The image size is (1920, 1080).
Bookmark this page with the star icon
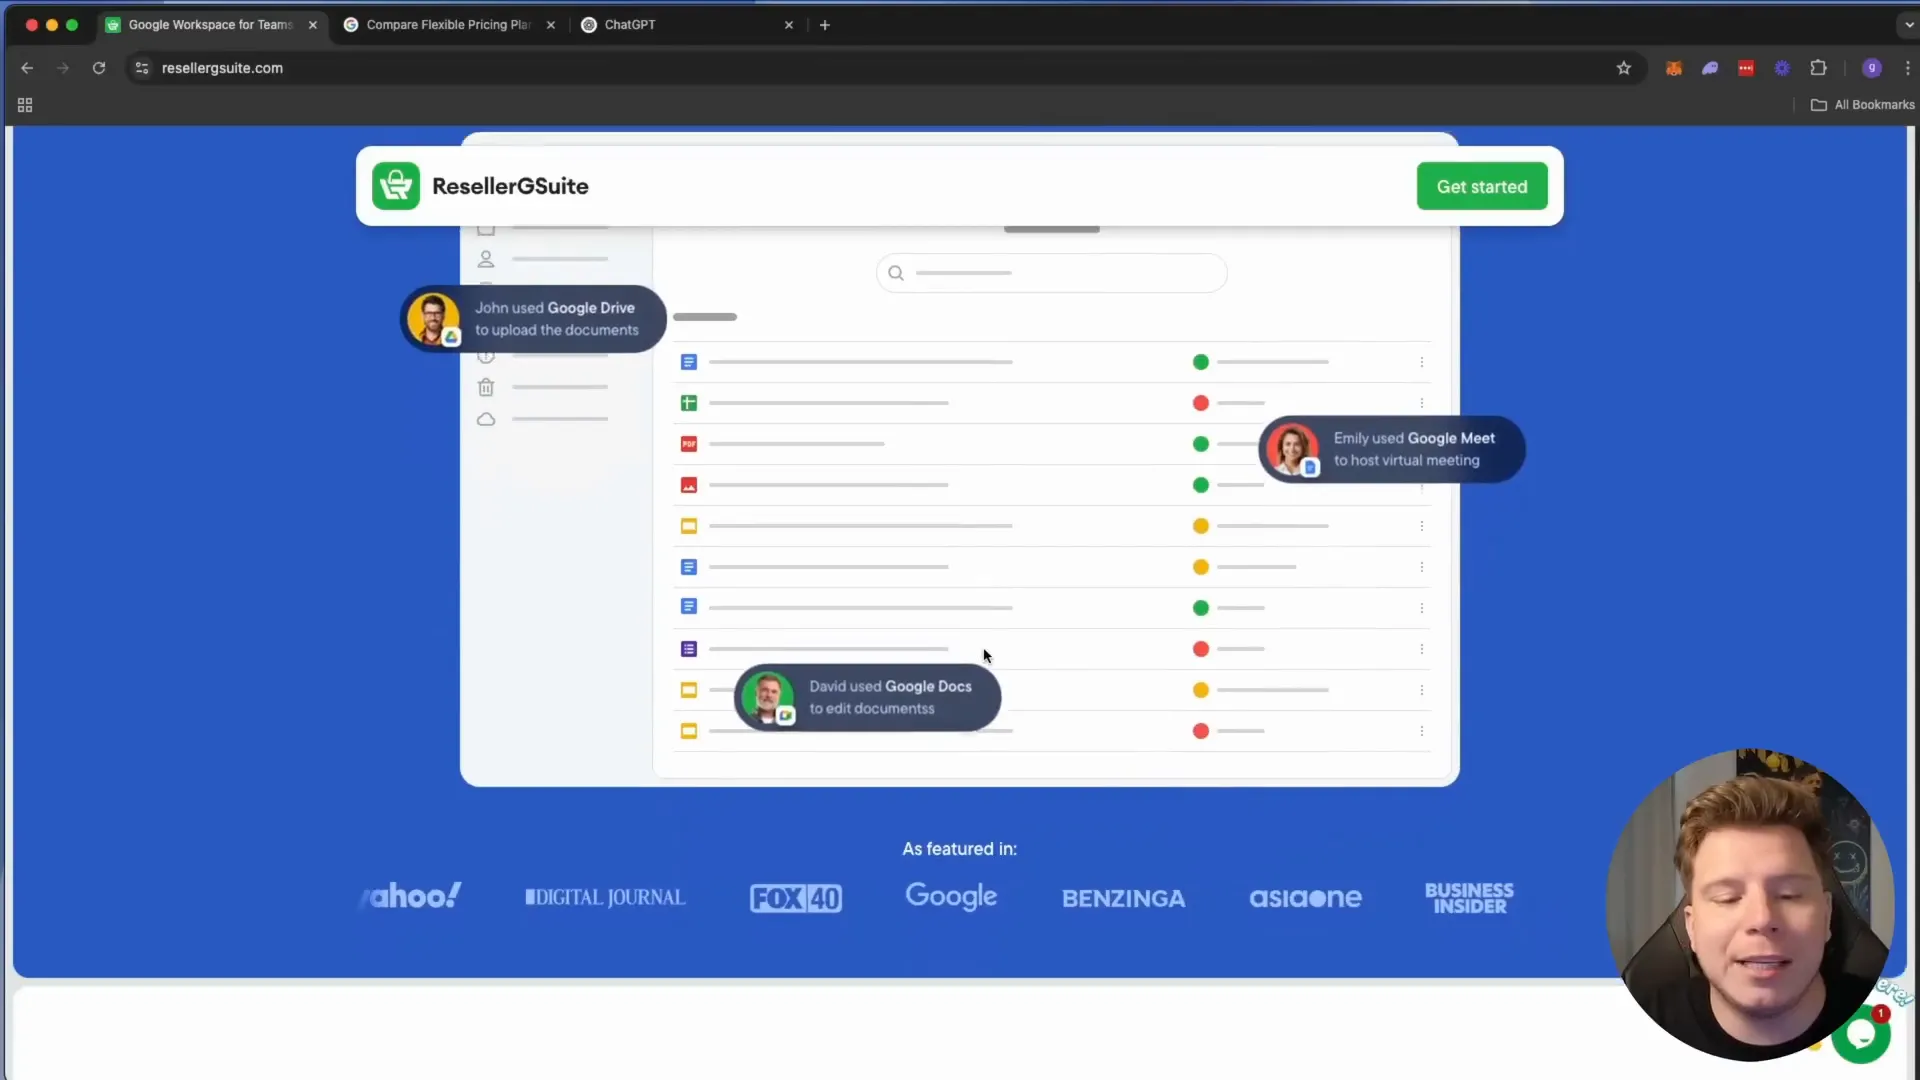[x=1624, y=68]
